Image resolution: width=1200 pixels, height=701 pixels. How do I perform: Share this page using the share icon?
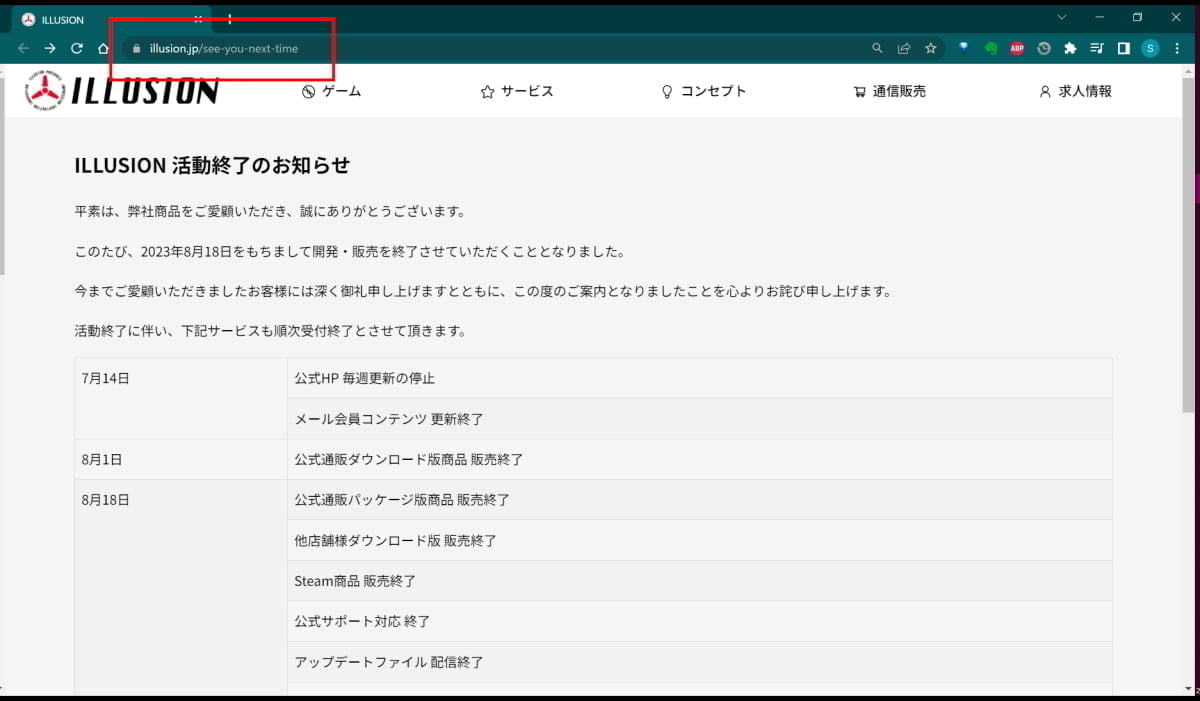coord(904,48)
